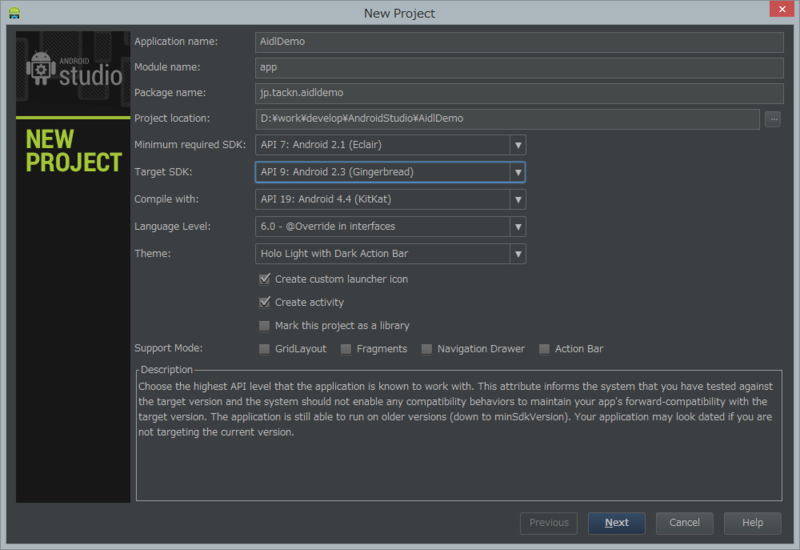Open Help for the wizard

tap(752, 523)
